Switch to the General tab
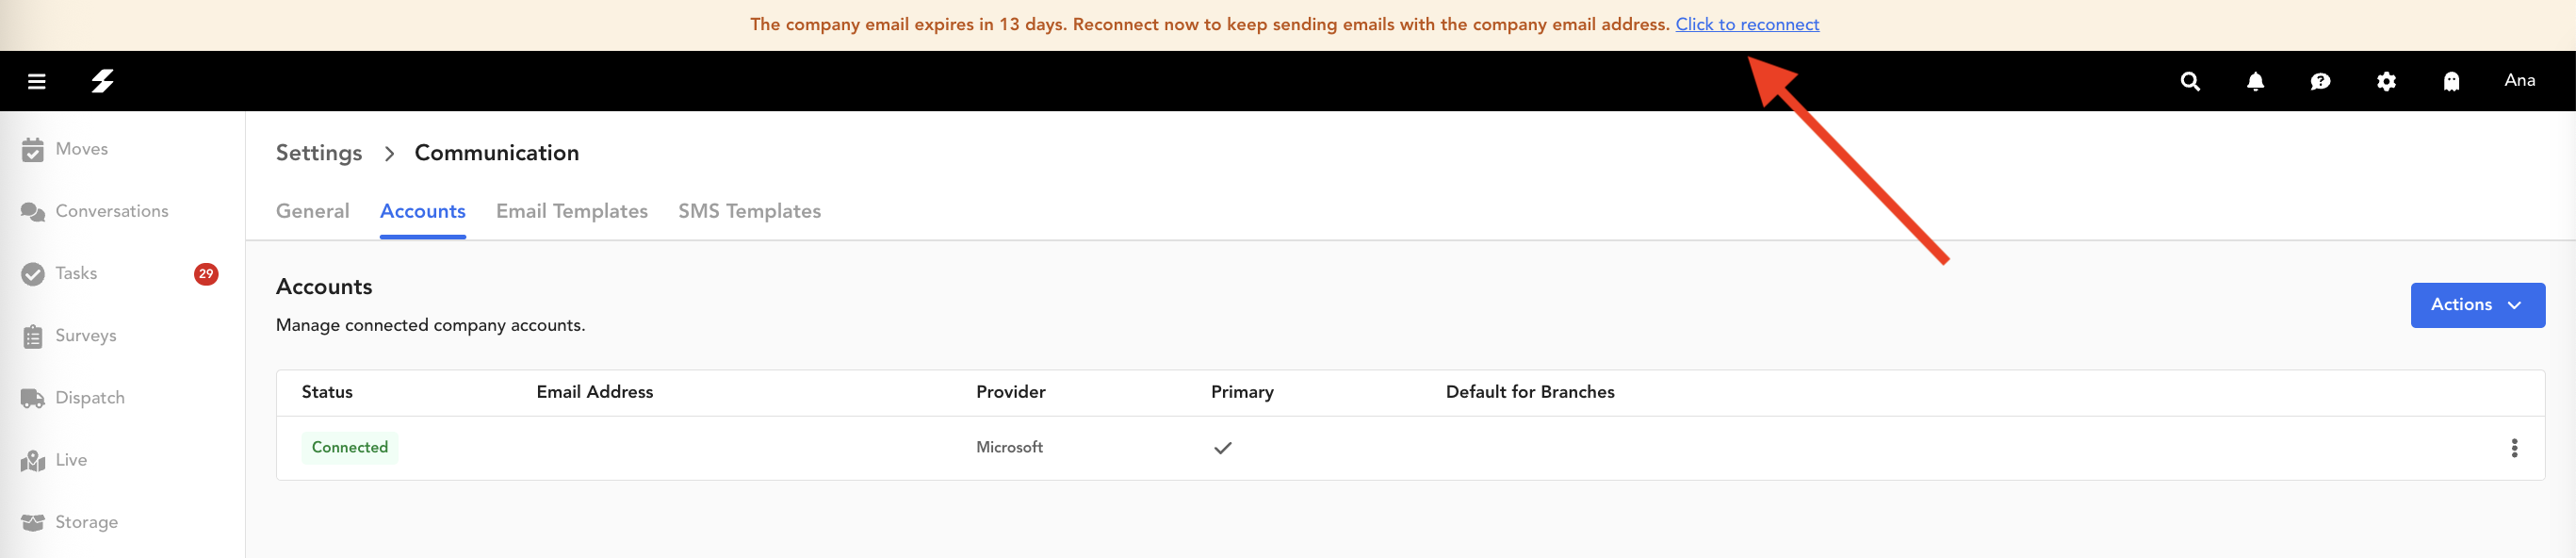Viewport: 2576px width, 558px height. 312,211
